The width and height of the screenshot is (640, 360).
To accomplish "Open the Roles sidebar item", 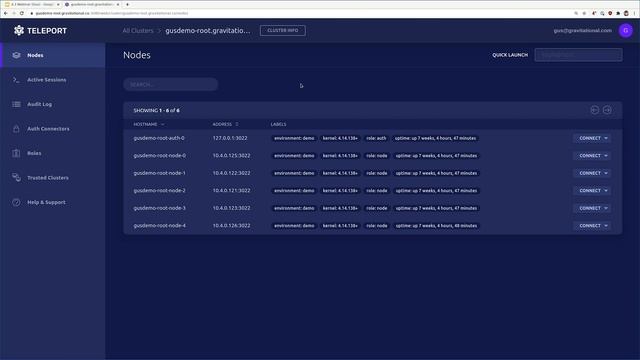I will pyautogui.click(x=53, y=153).
